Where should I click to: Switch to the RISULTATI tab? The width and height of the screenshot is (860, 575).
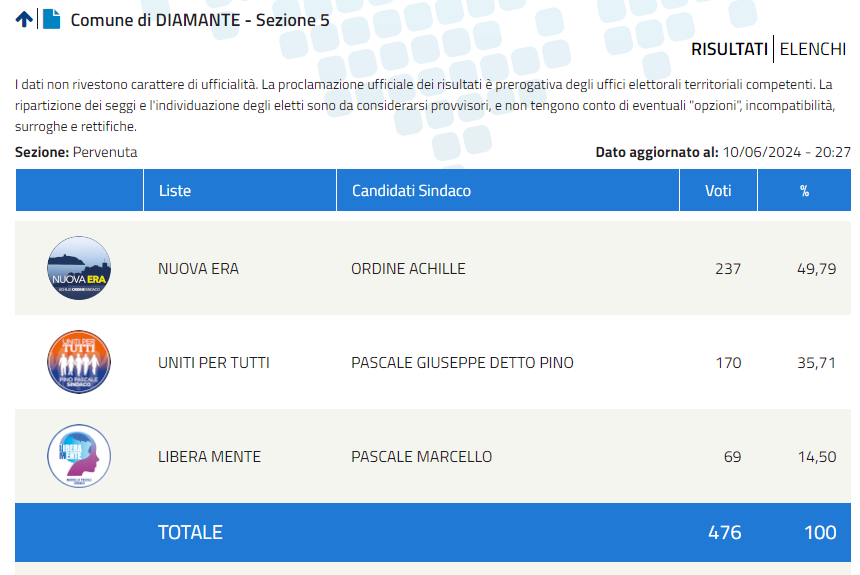(x=729, y=49)
